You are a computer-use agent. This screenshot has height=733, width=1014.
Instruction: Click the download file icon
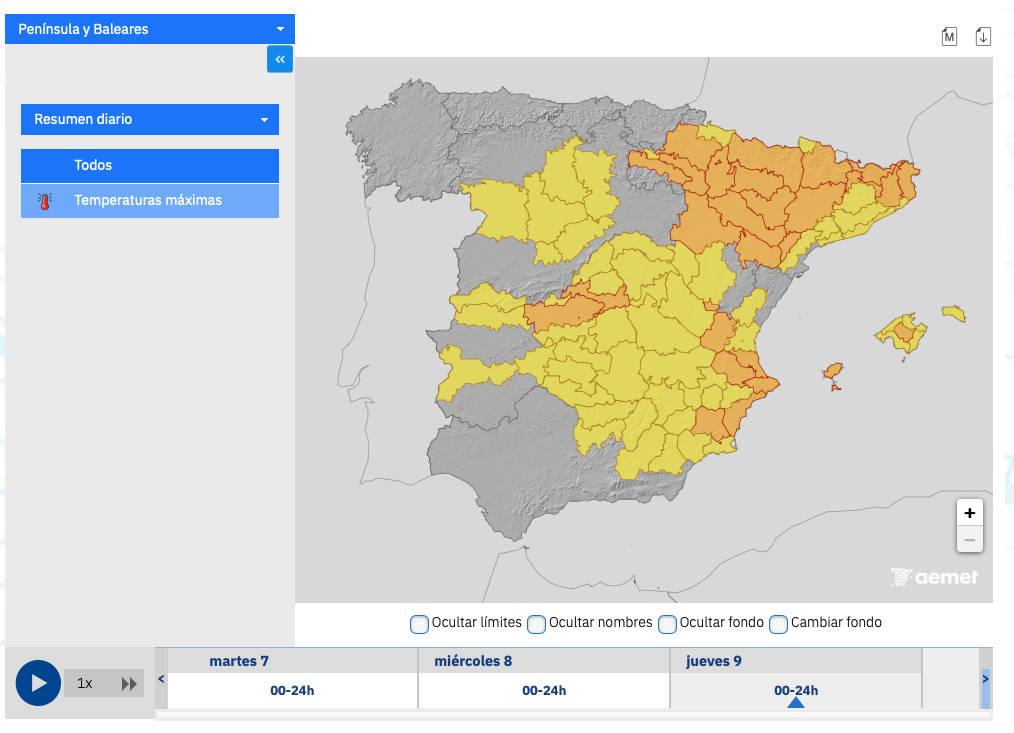(x=983, y=36)
